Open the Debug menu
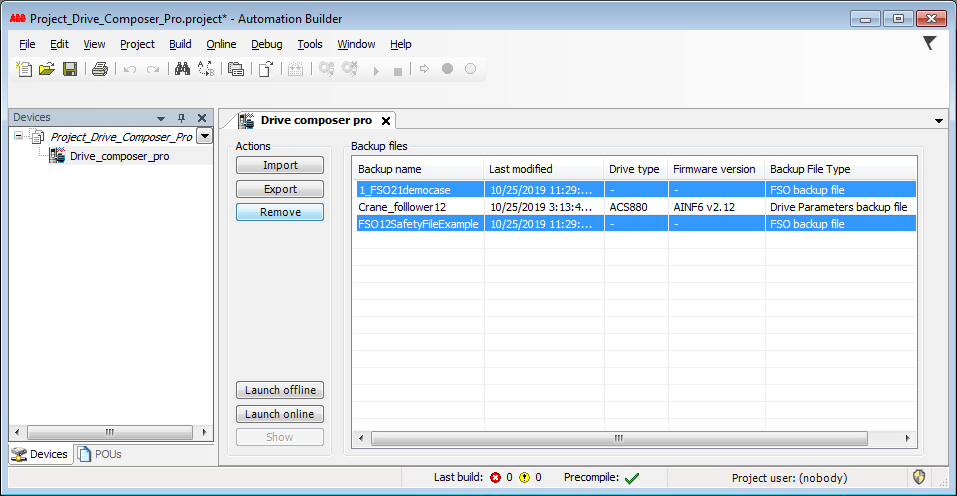The image size is (957, 496). pyautogui.click(x=267, y=44)
